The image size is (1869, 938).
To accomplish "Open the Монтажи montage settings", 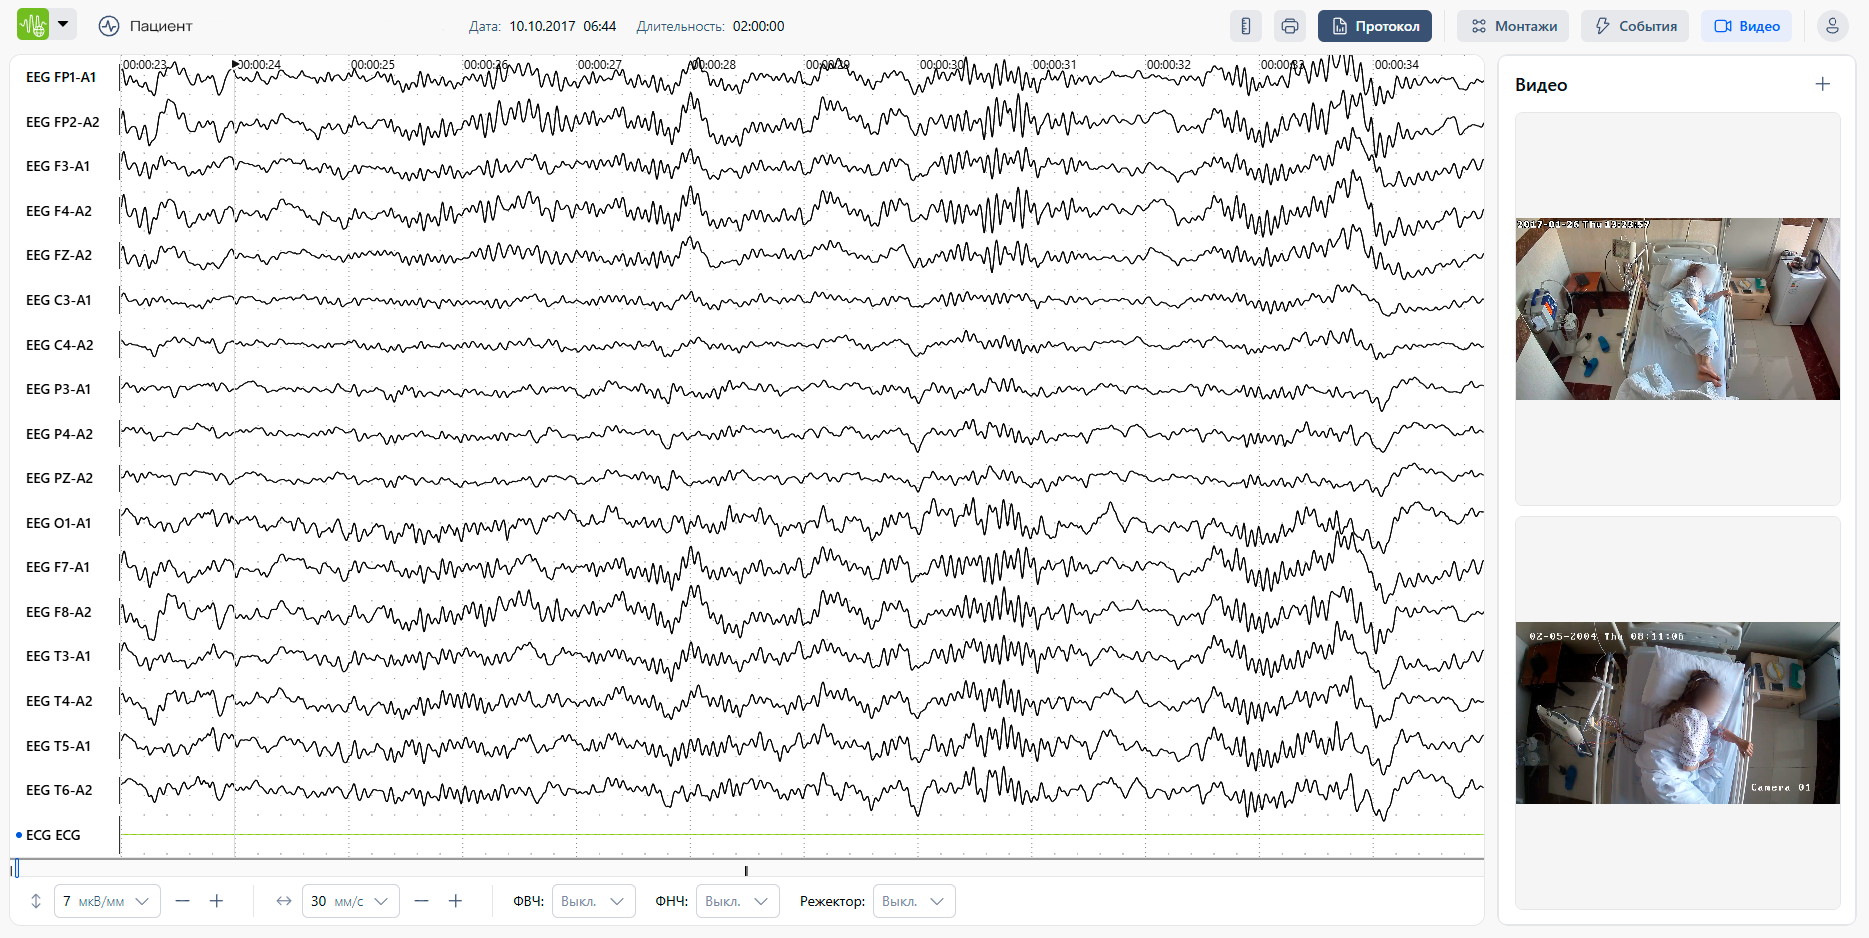I will coord(1512,26).
